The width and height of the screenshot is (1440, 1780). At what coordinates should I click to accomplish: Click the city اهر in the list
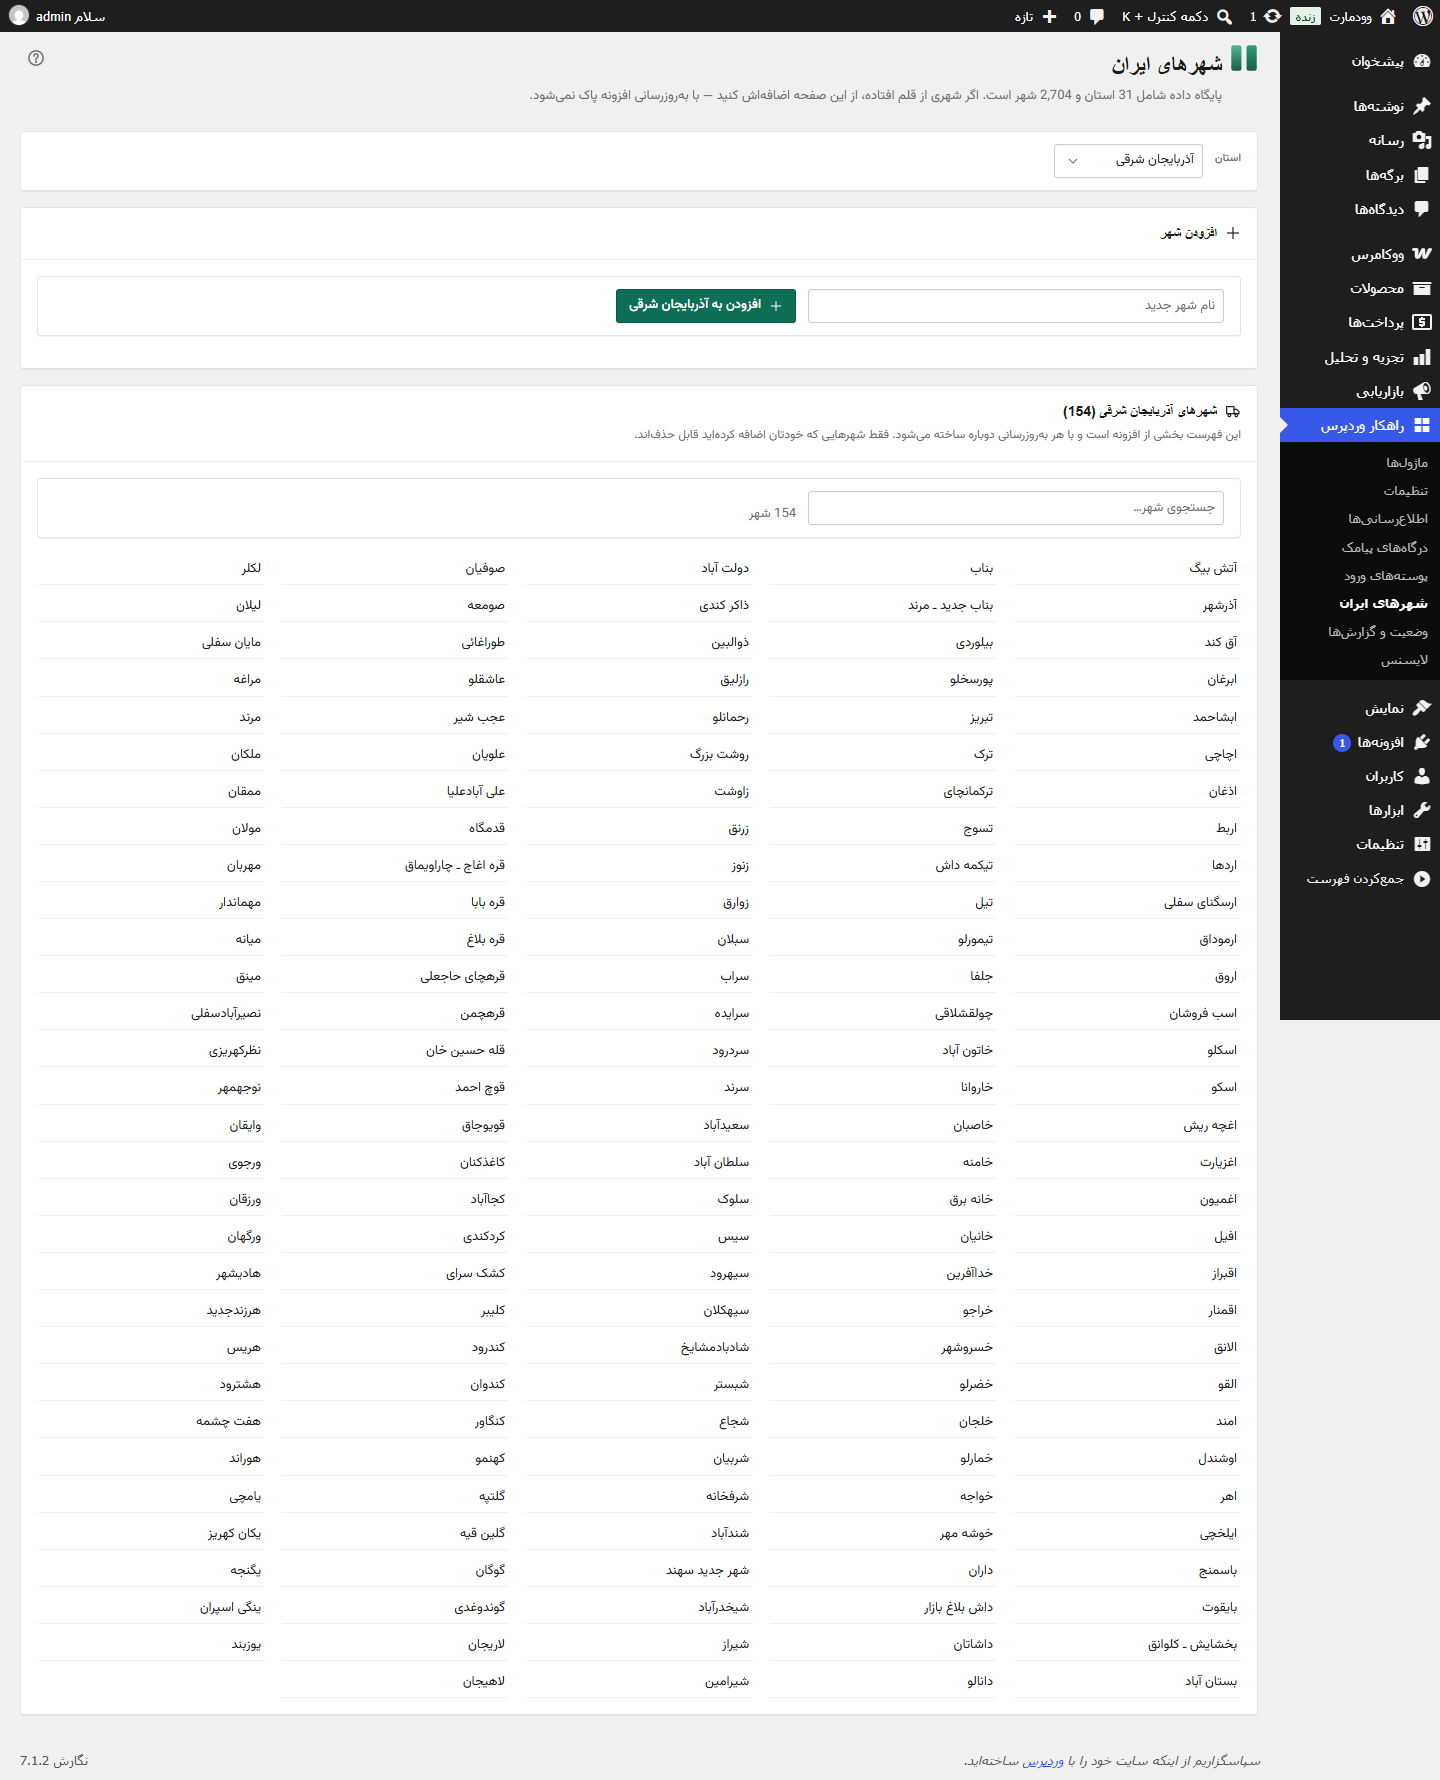(x=1228, y=1497)
